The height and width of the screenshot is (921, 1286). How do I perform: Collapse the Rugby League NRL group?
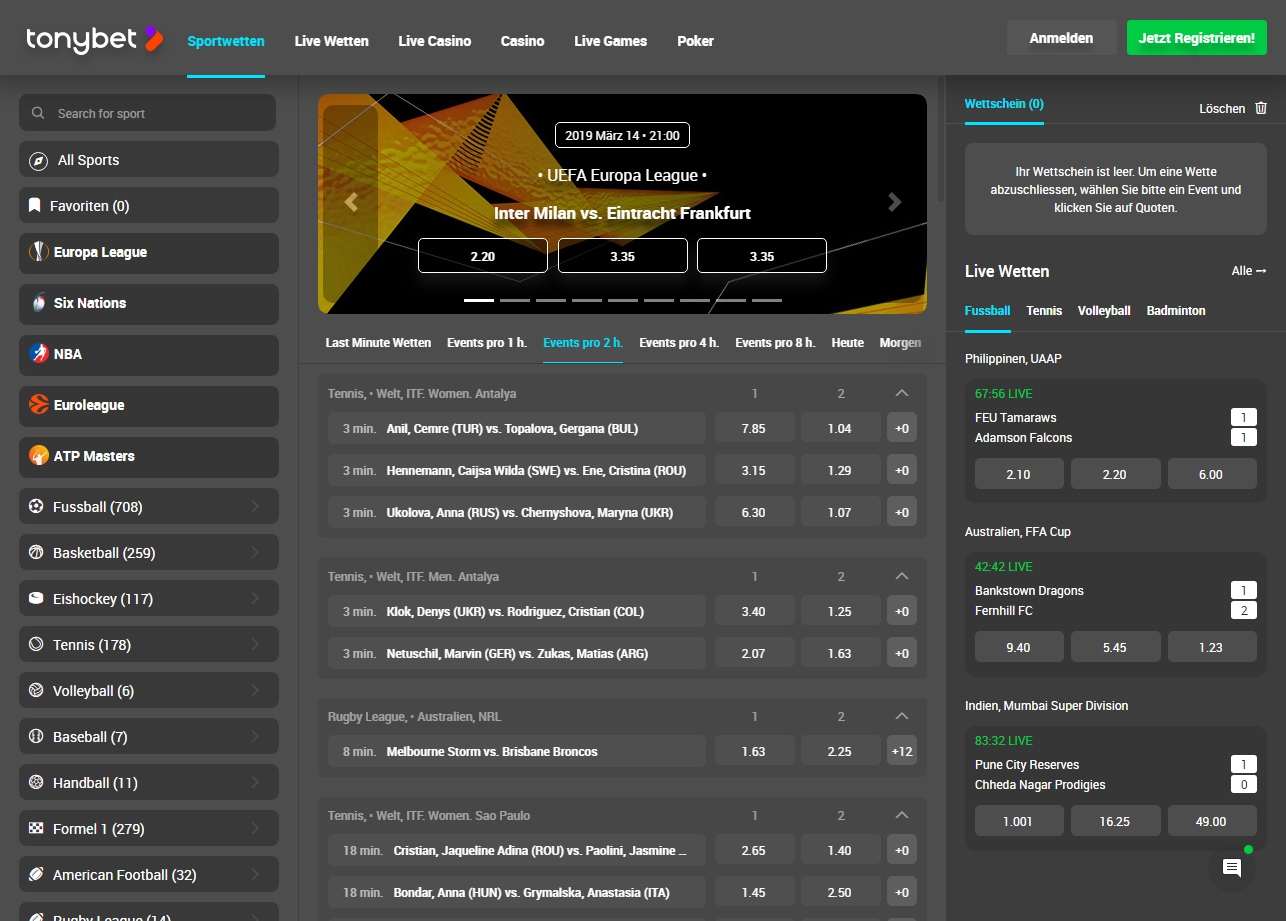click(901, 716)
